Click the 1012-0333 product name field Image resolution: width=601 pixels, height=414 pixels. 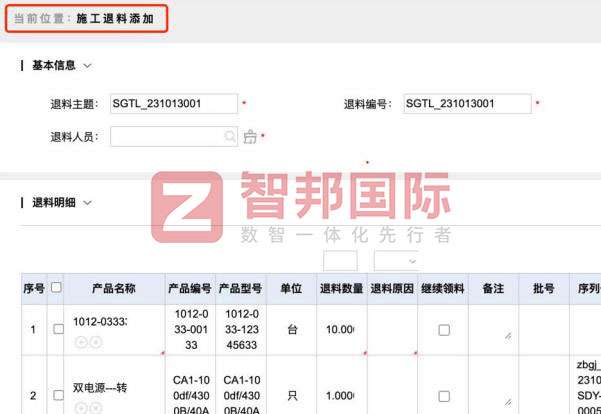100,322
